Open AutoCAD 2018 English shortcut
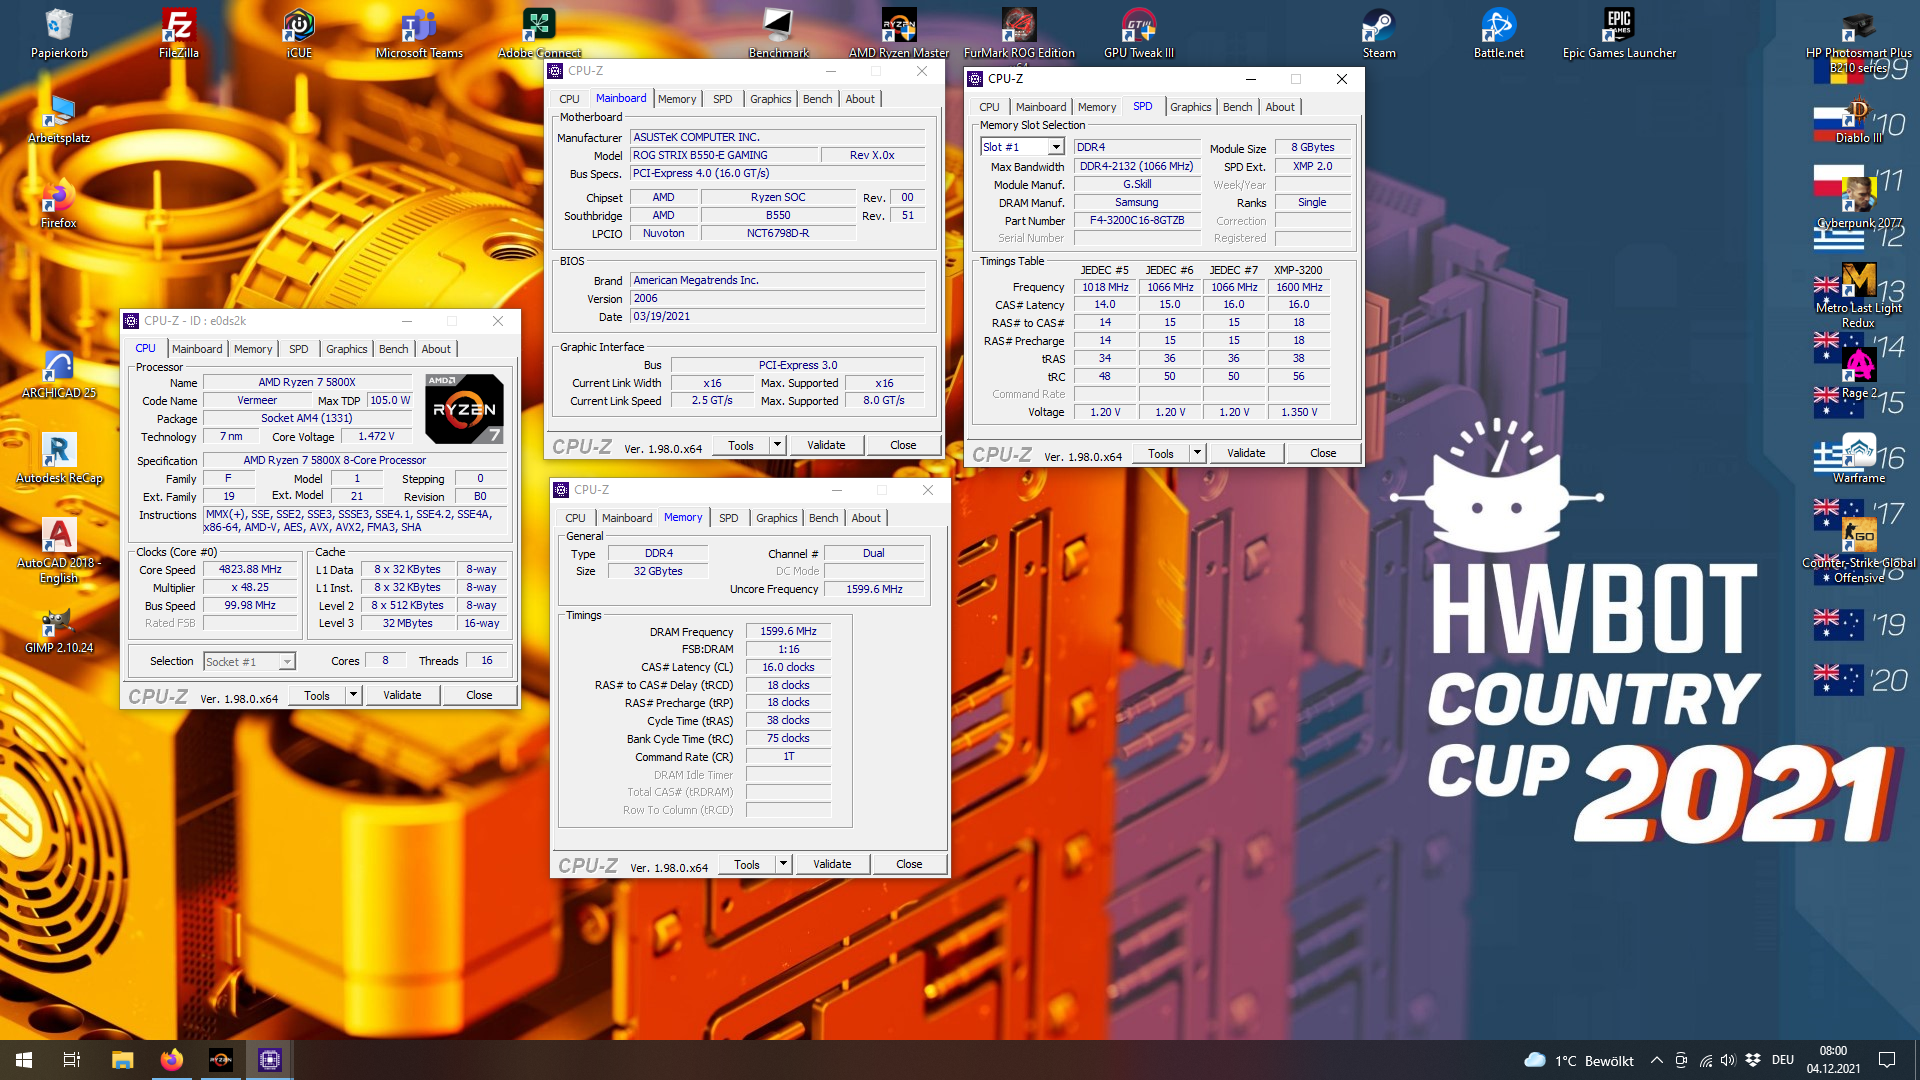This screenshot has width=1920, height=1080. (x=59, y=551)
